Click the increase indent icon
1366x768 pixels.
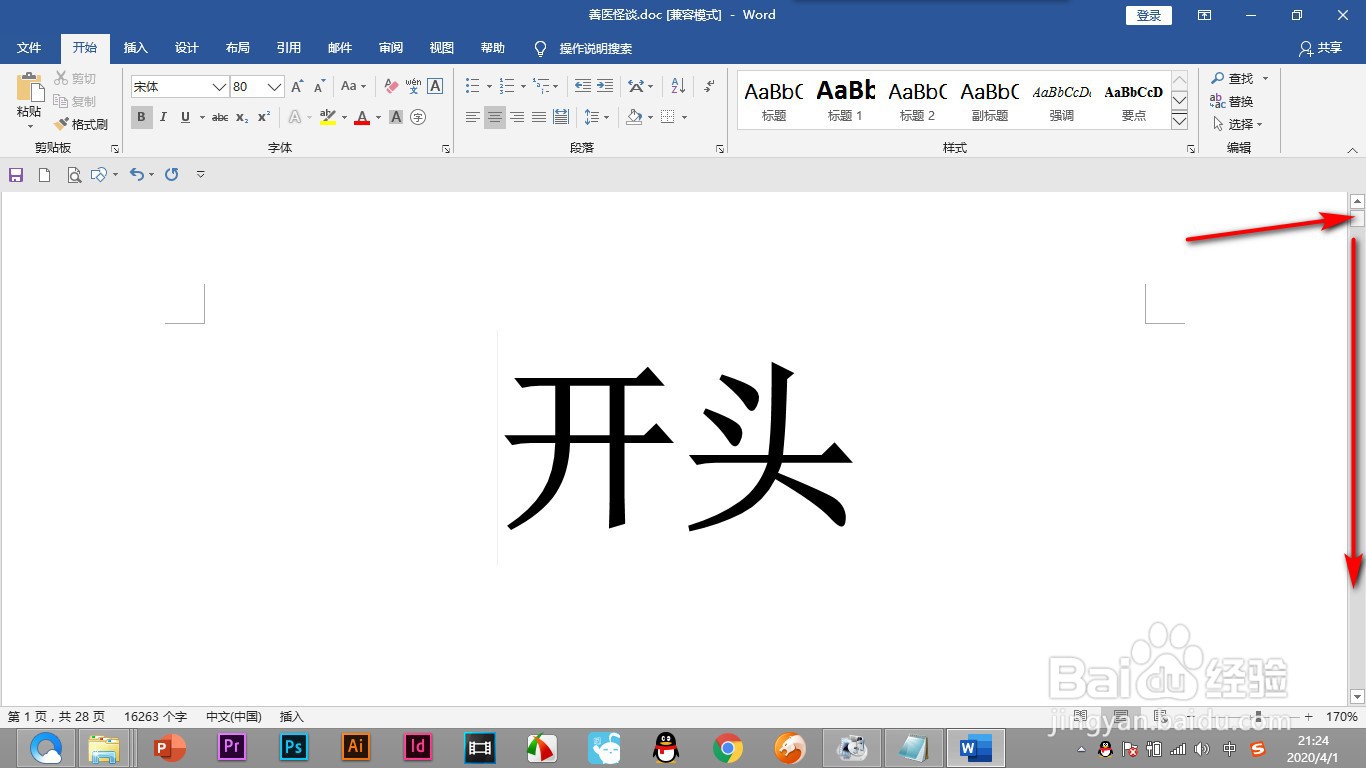604,87
